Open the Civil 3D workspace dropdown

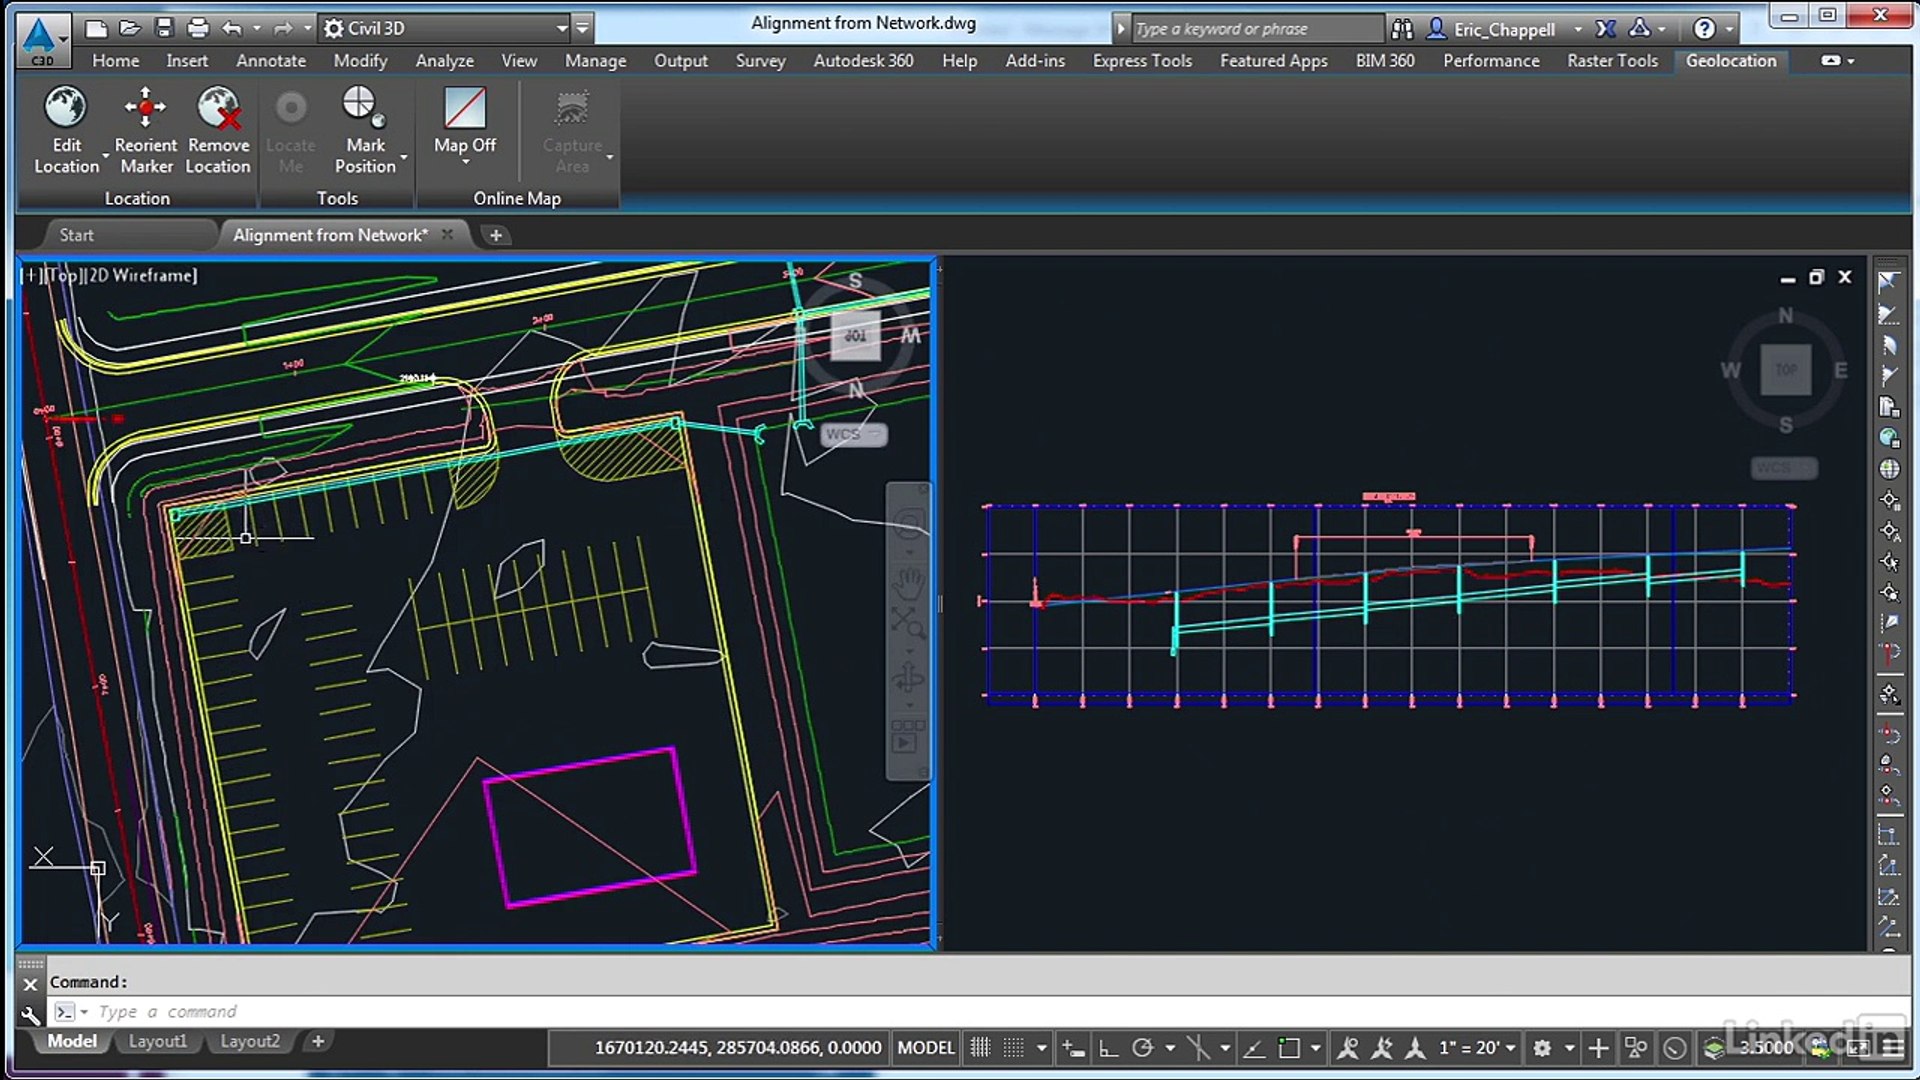tap(561, 28)
